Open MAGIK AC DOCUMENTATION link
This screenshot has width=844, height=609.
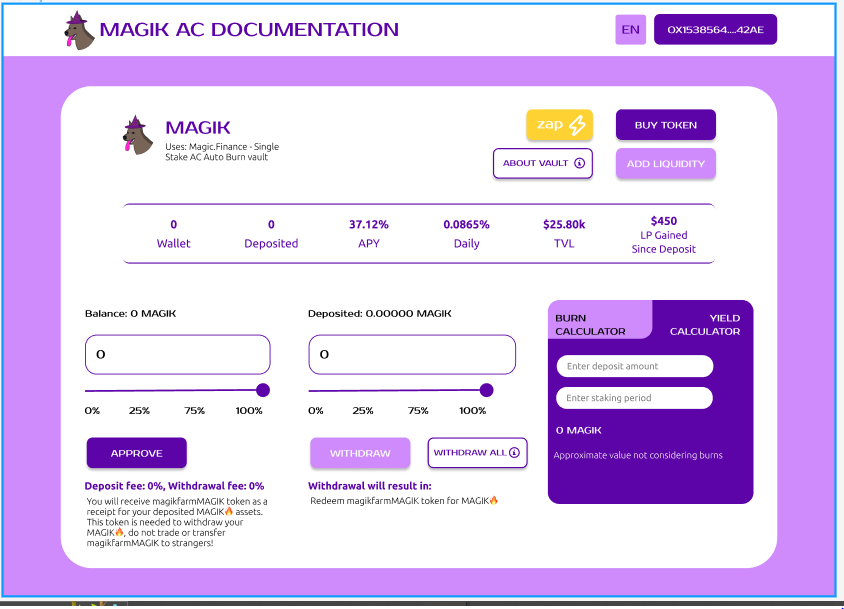click(249, 30)
